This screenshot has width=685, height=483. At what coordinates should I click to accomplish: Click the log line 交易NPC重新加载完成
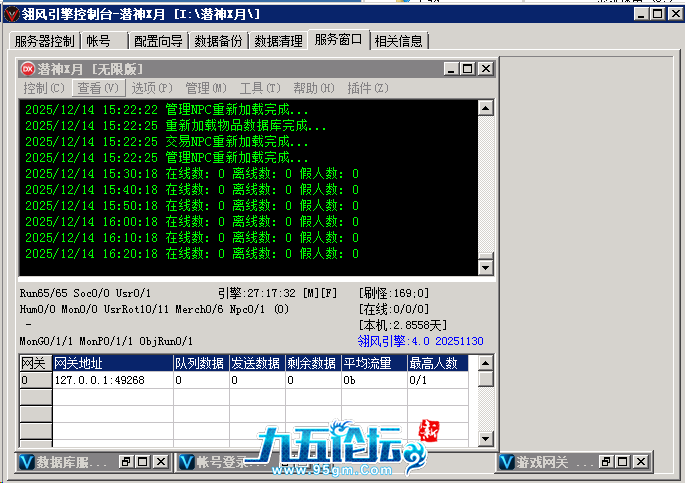tap(166, 142)
